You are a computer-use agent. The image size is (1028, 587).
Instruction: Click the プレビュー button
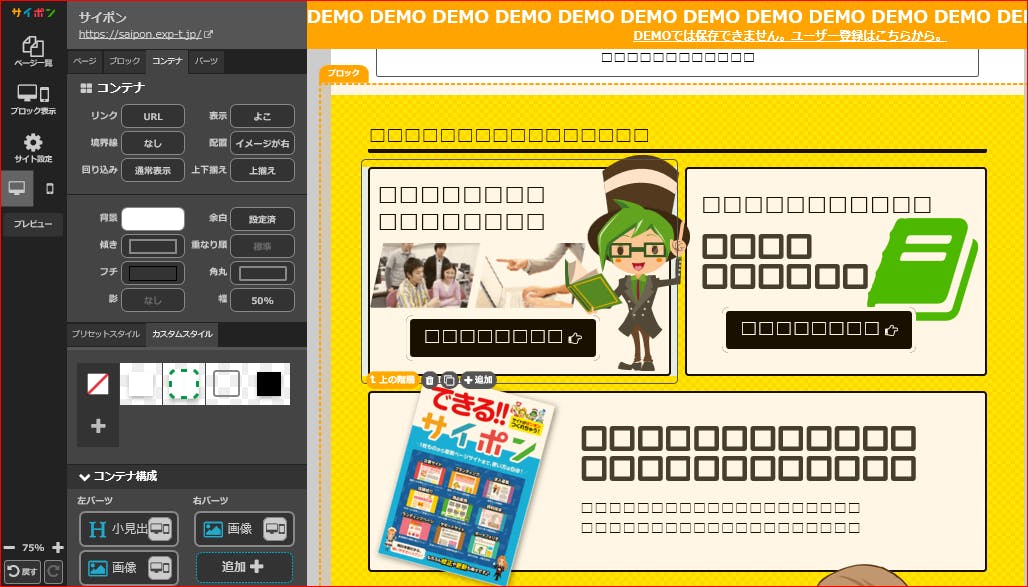pos(33,225)
